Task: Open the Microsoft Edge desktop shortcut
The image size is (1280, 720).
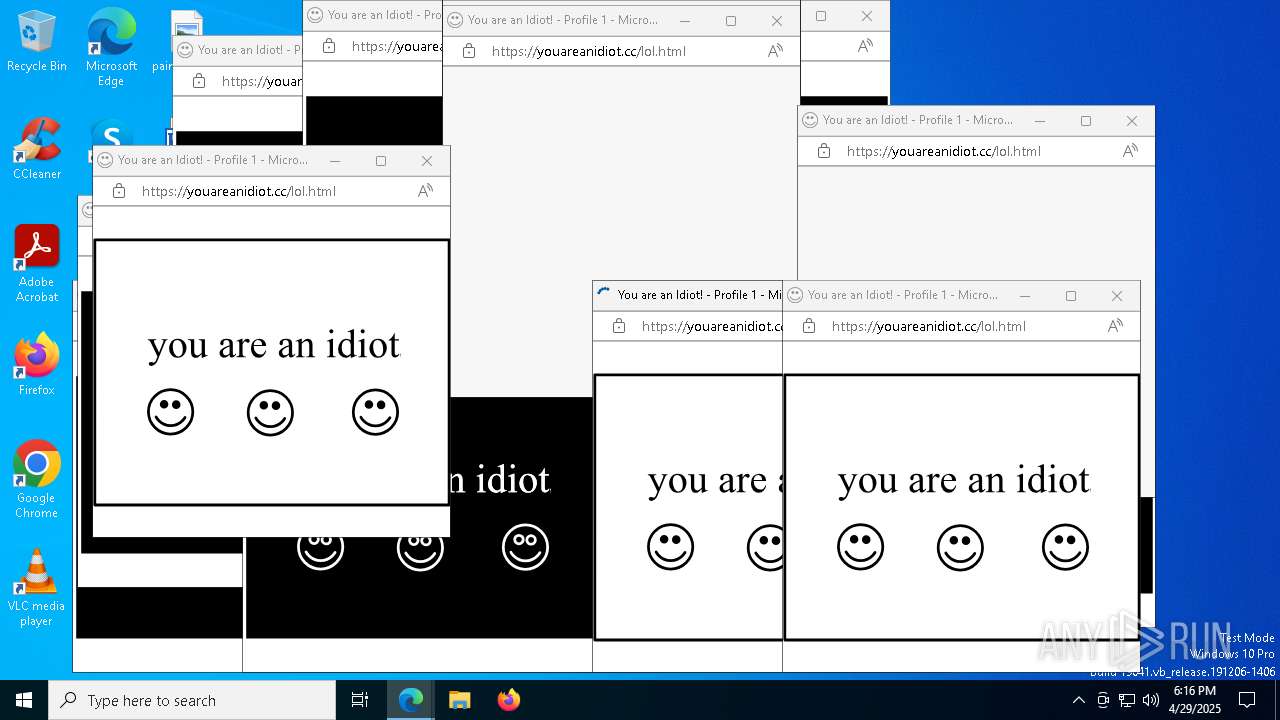Action: pos(111,47)
